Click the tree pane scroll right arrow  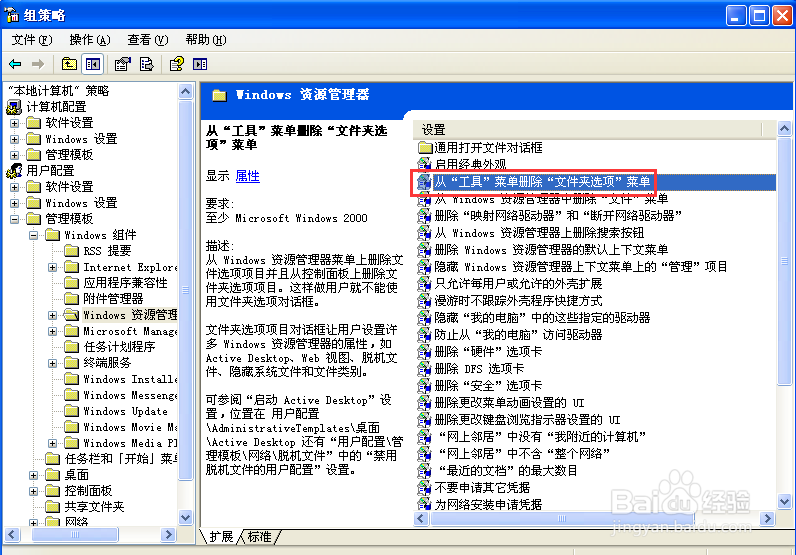(168, 534)
